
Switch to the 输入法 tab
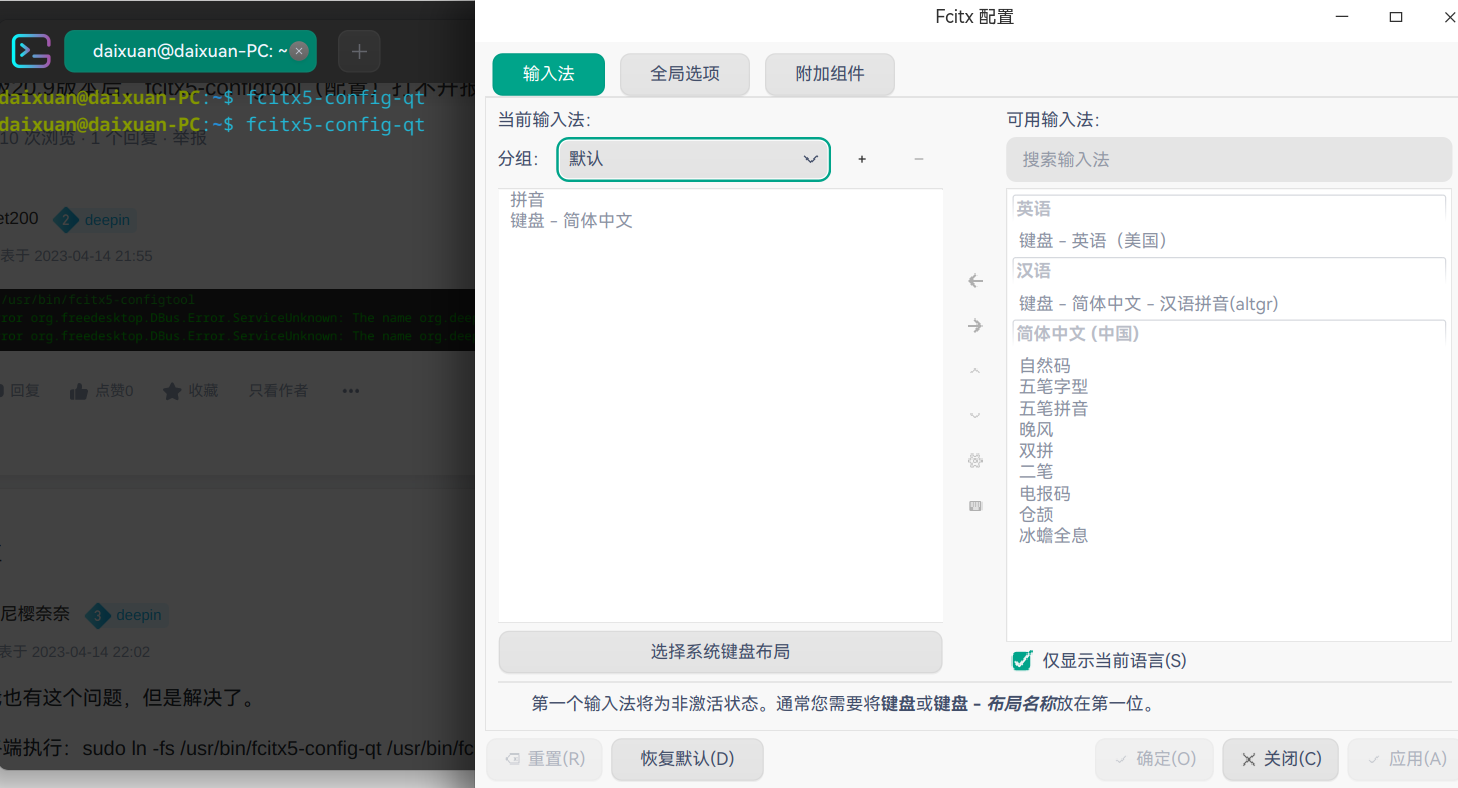[549, 74]
